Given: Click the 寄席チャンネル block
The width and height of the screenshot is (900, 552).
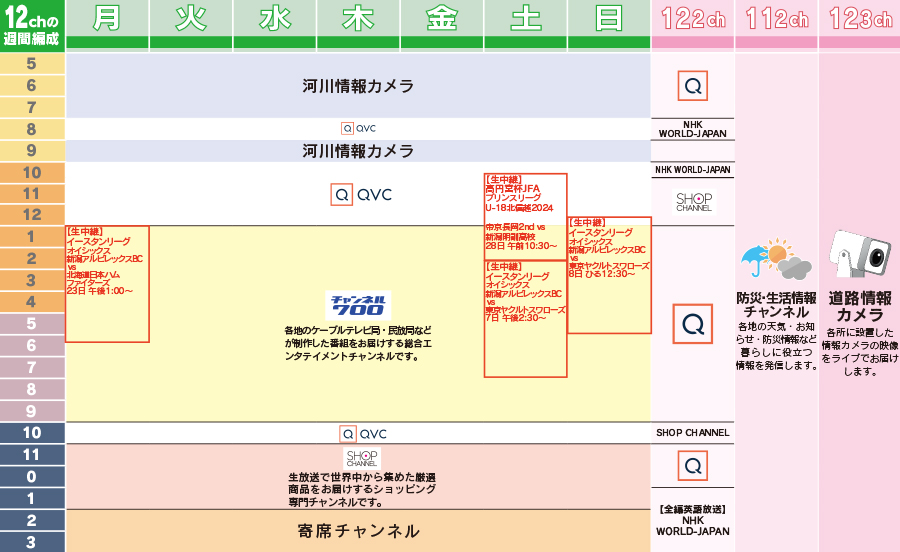Looking at the screenshot, I should 358,531.
